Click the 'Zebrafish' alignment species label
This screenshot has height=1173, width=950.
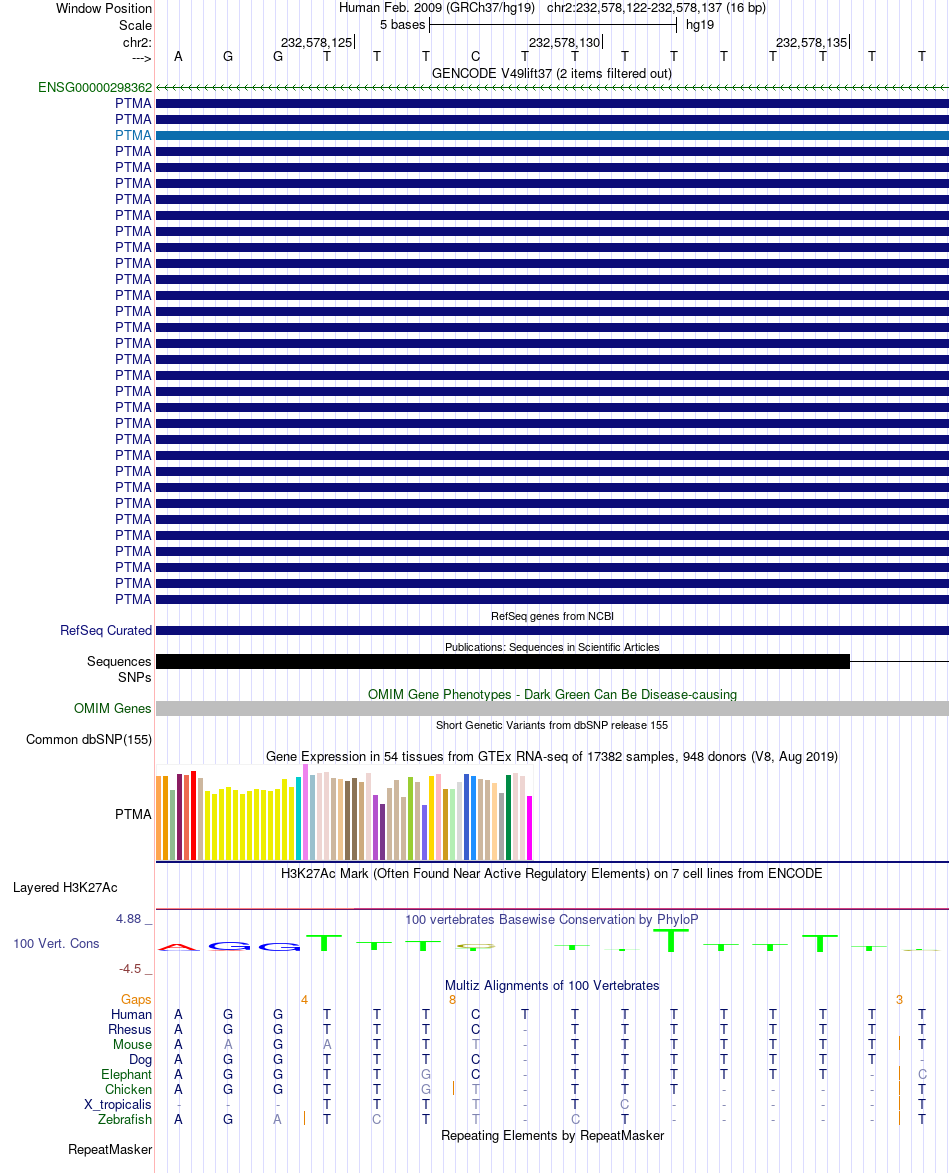point(125,1119)
